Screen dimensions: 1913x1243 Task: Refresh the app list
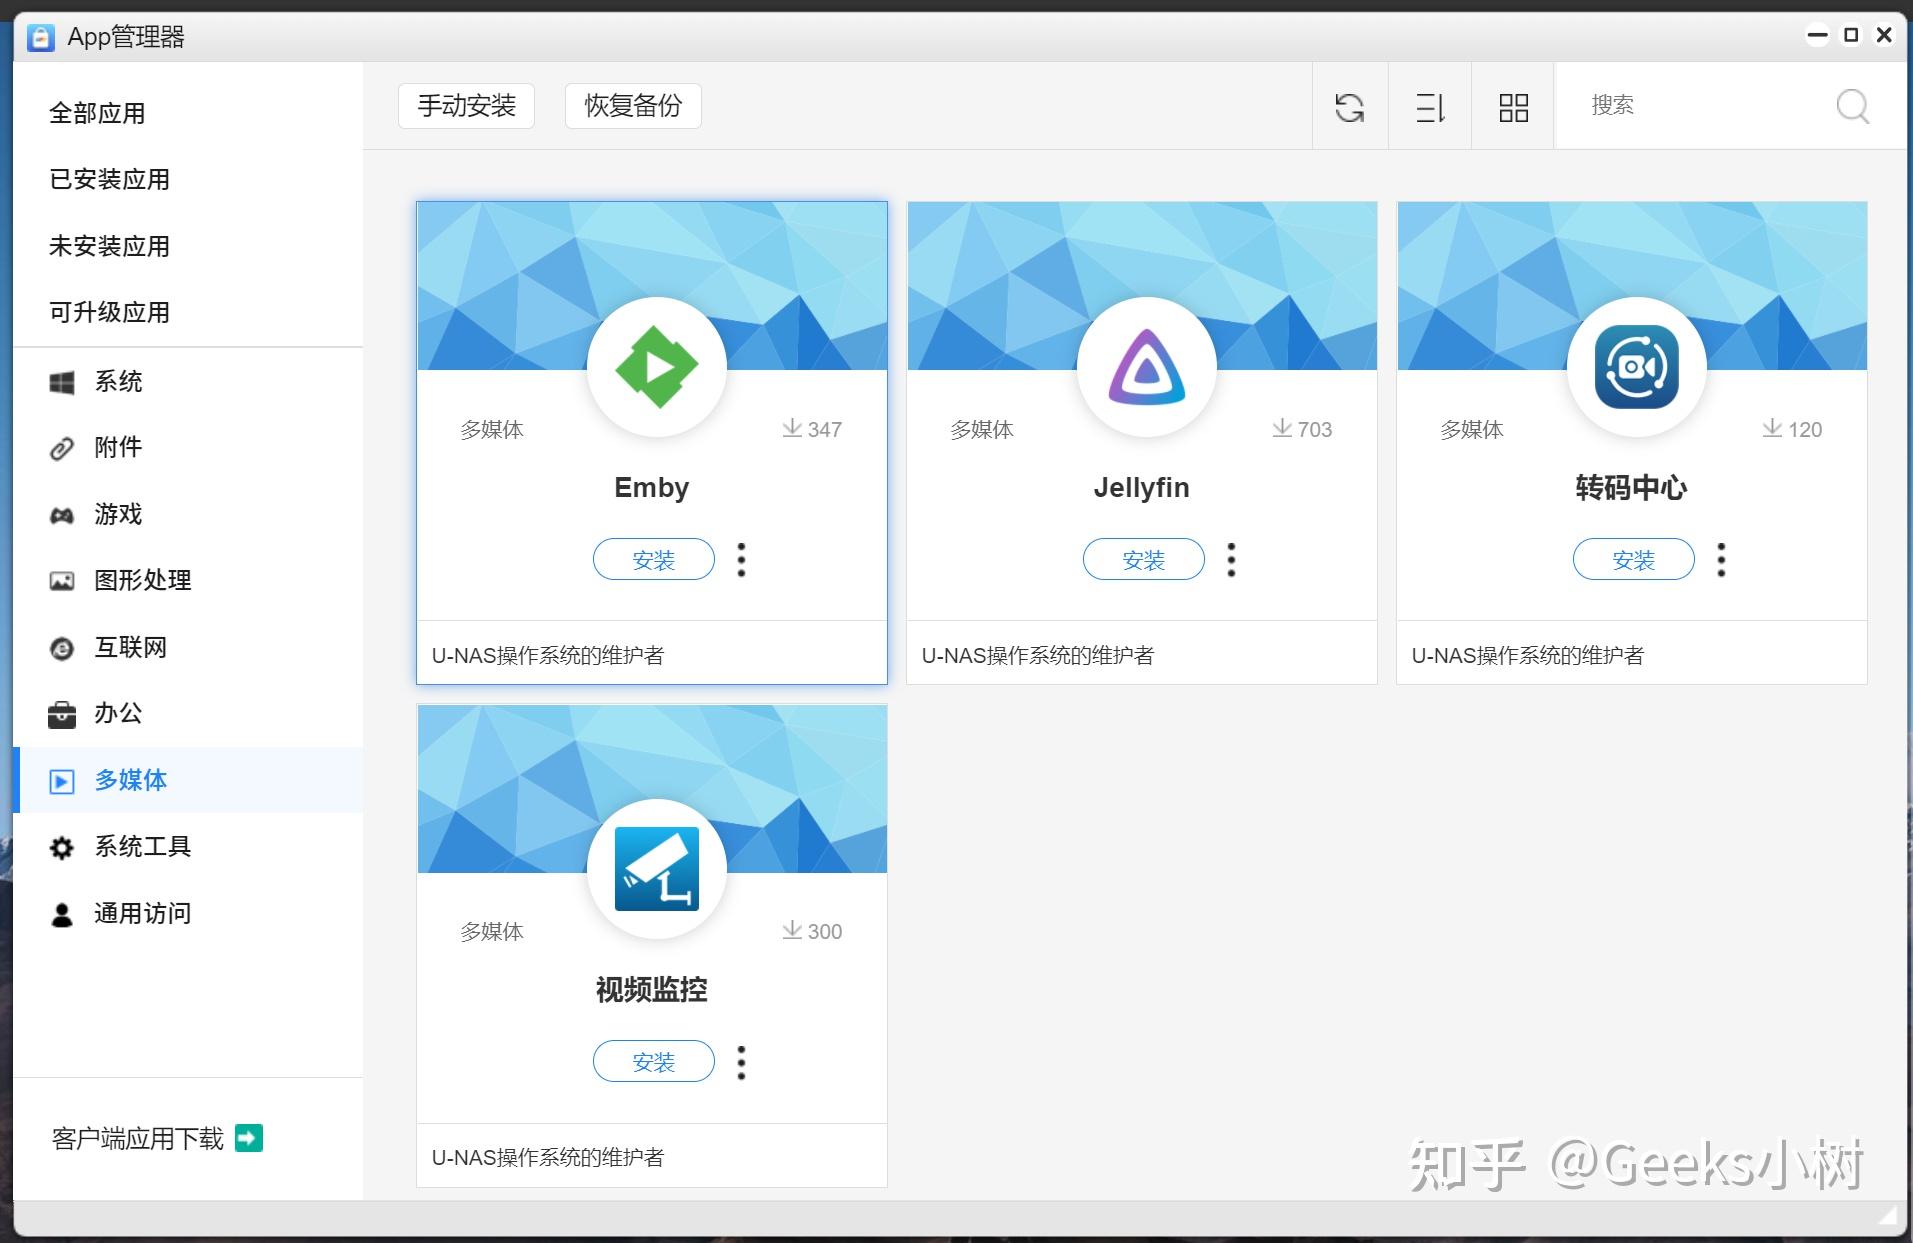point(1349,107)
